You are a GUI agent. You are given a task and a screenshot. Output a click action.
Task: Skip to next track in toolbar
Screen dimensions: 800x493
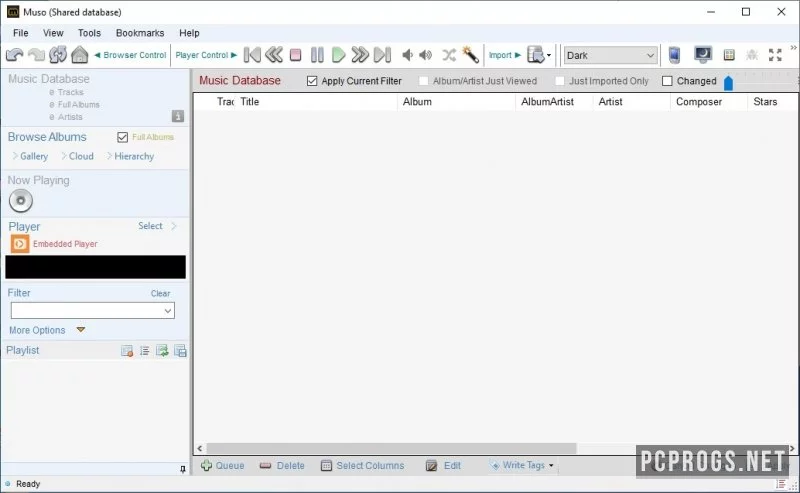click(x=382, y=55)
